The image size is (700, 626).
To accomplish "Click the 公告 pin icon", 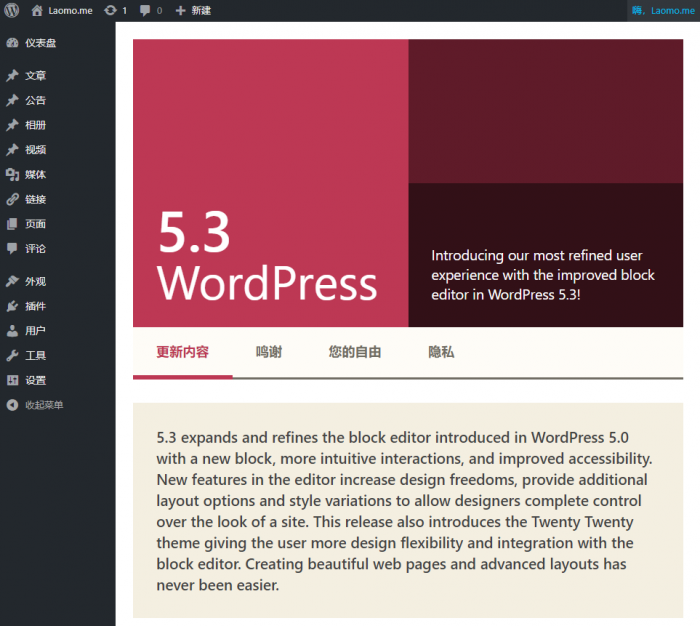I will pos(12,100).
